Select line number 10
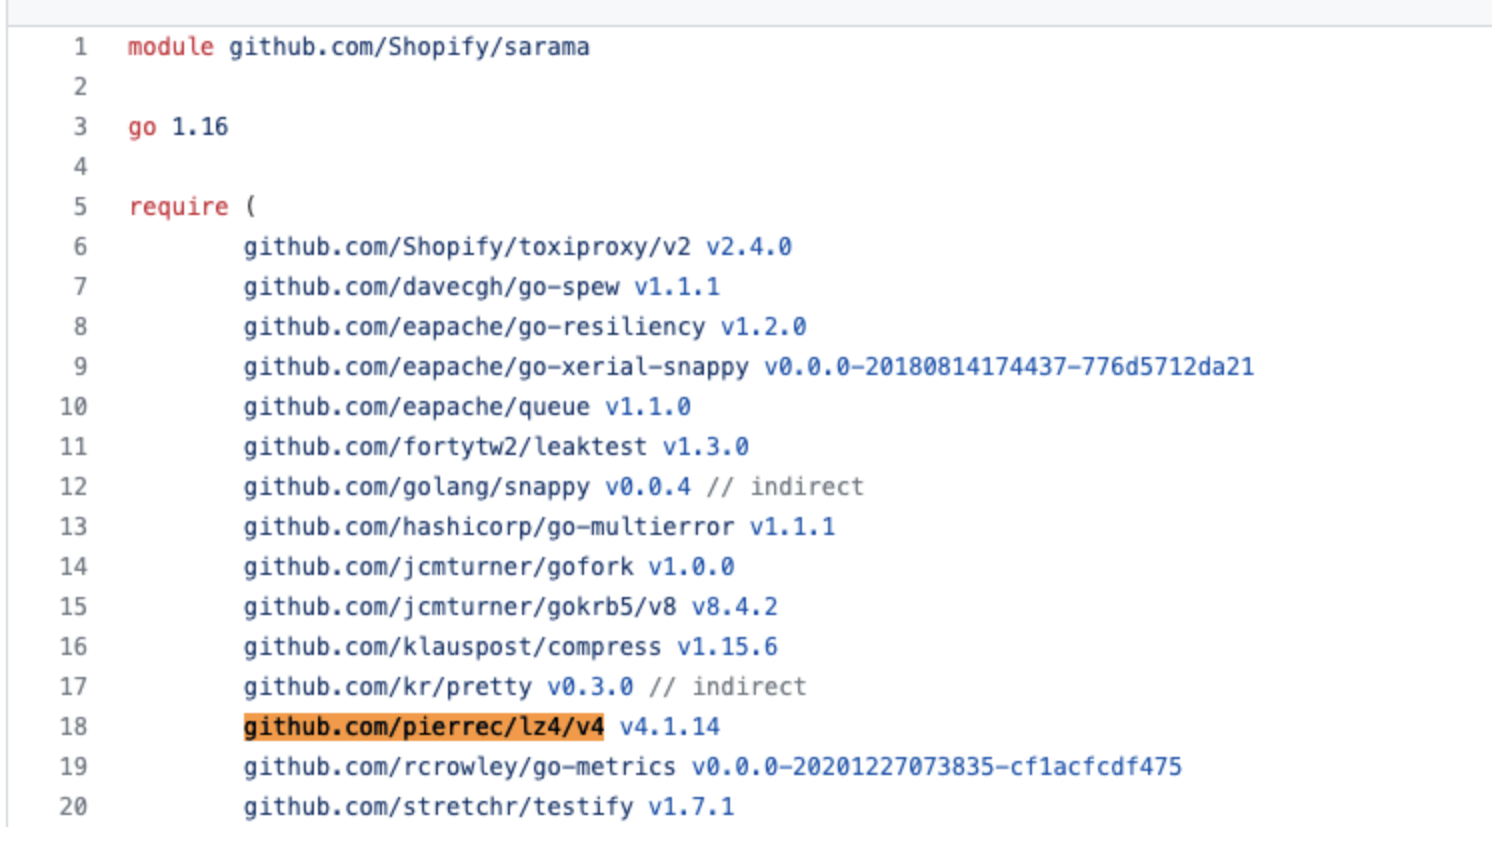This screenshot has height=850, width=1512. pyautogui.click(x=73, y=407)
